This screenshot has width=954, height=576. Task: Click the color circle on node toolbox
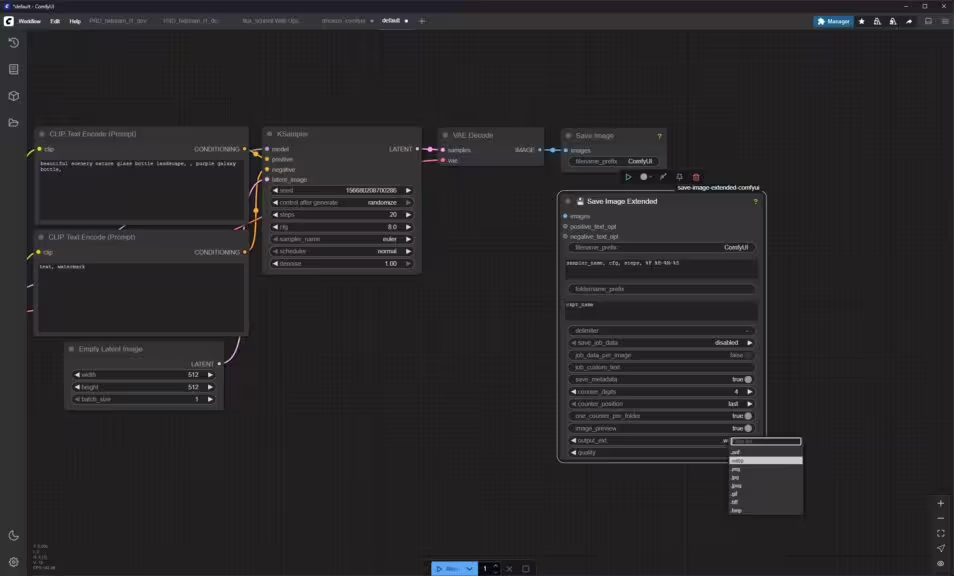(x=644, y=177)
